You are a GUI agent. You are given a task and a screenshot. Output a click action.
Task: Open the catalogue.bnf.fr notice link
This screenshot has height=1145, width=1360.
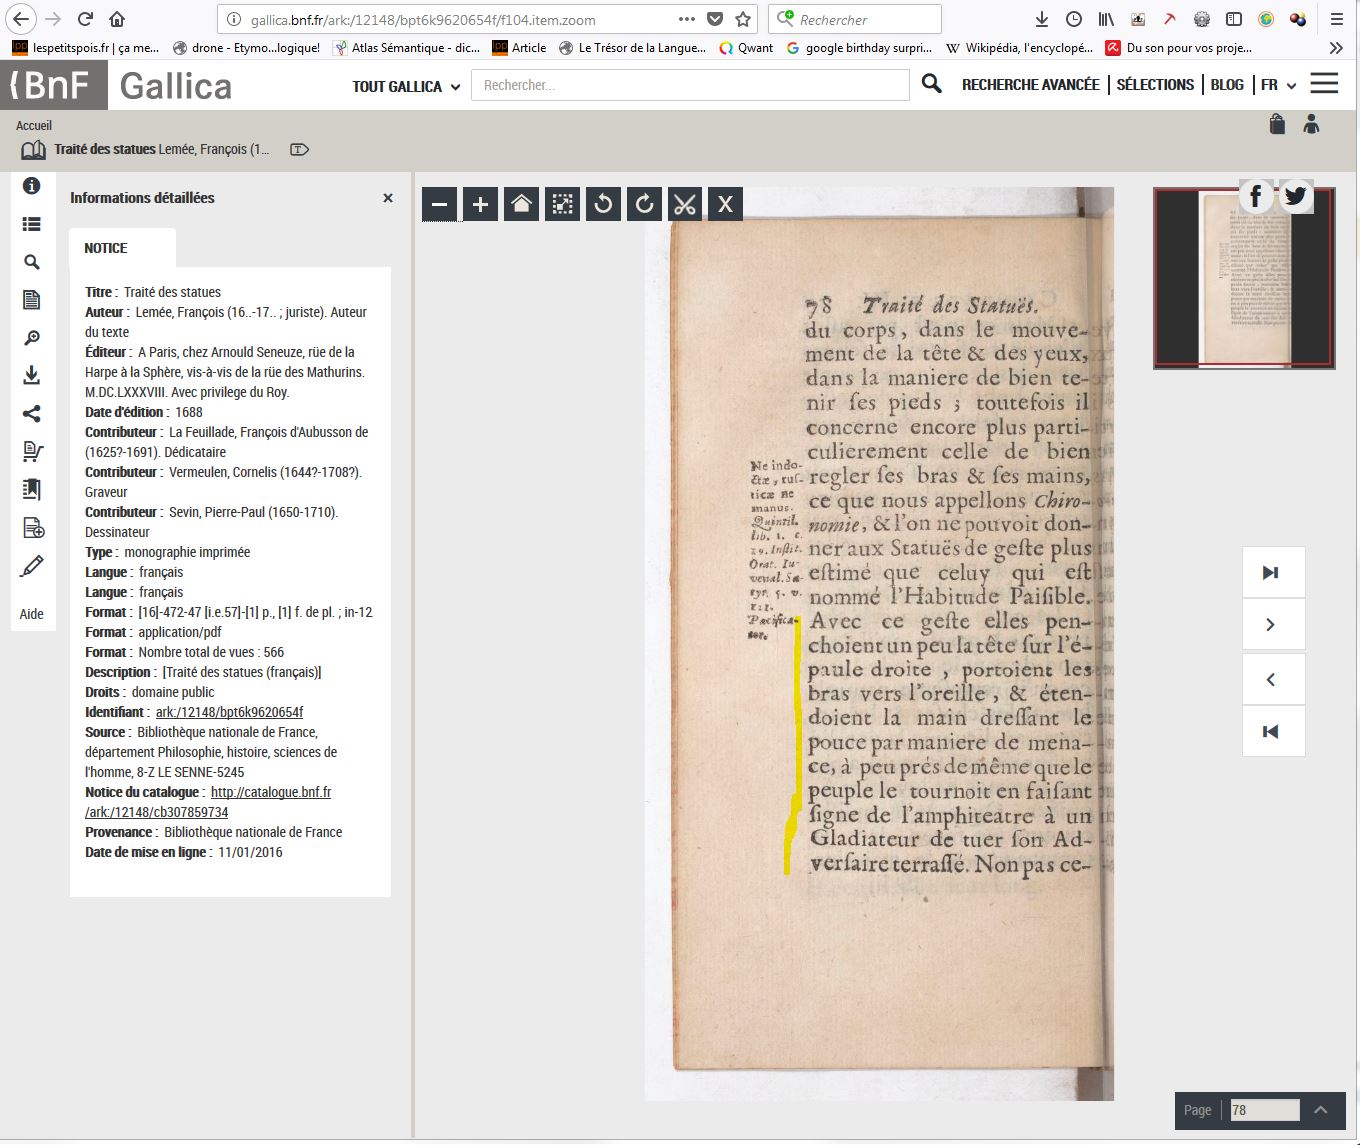click(x=270, y=792)
